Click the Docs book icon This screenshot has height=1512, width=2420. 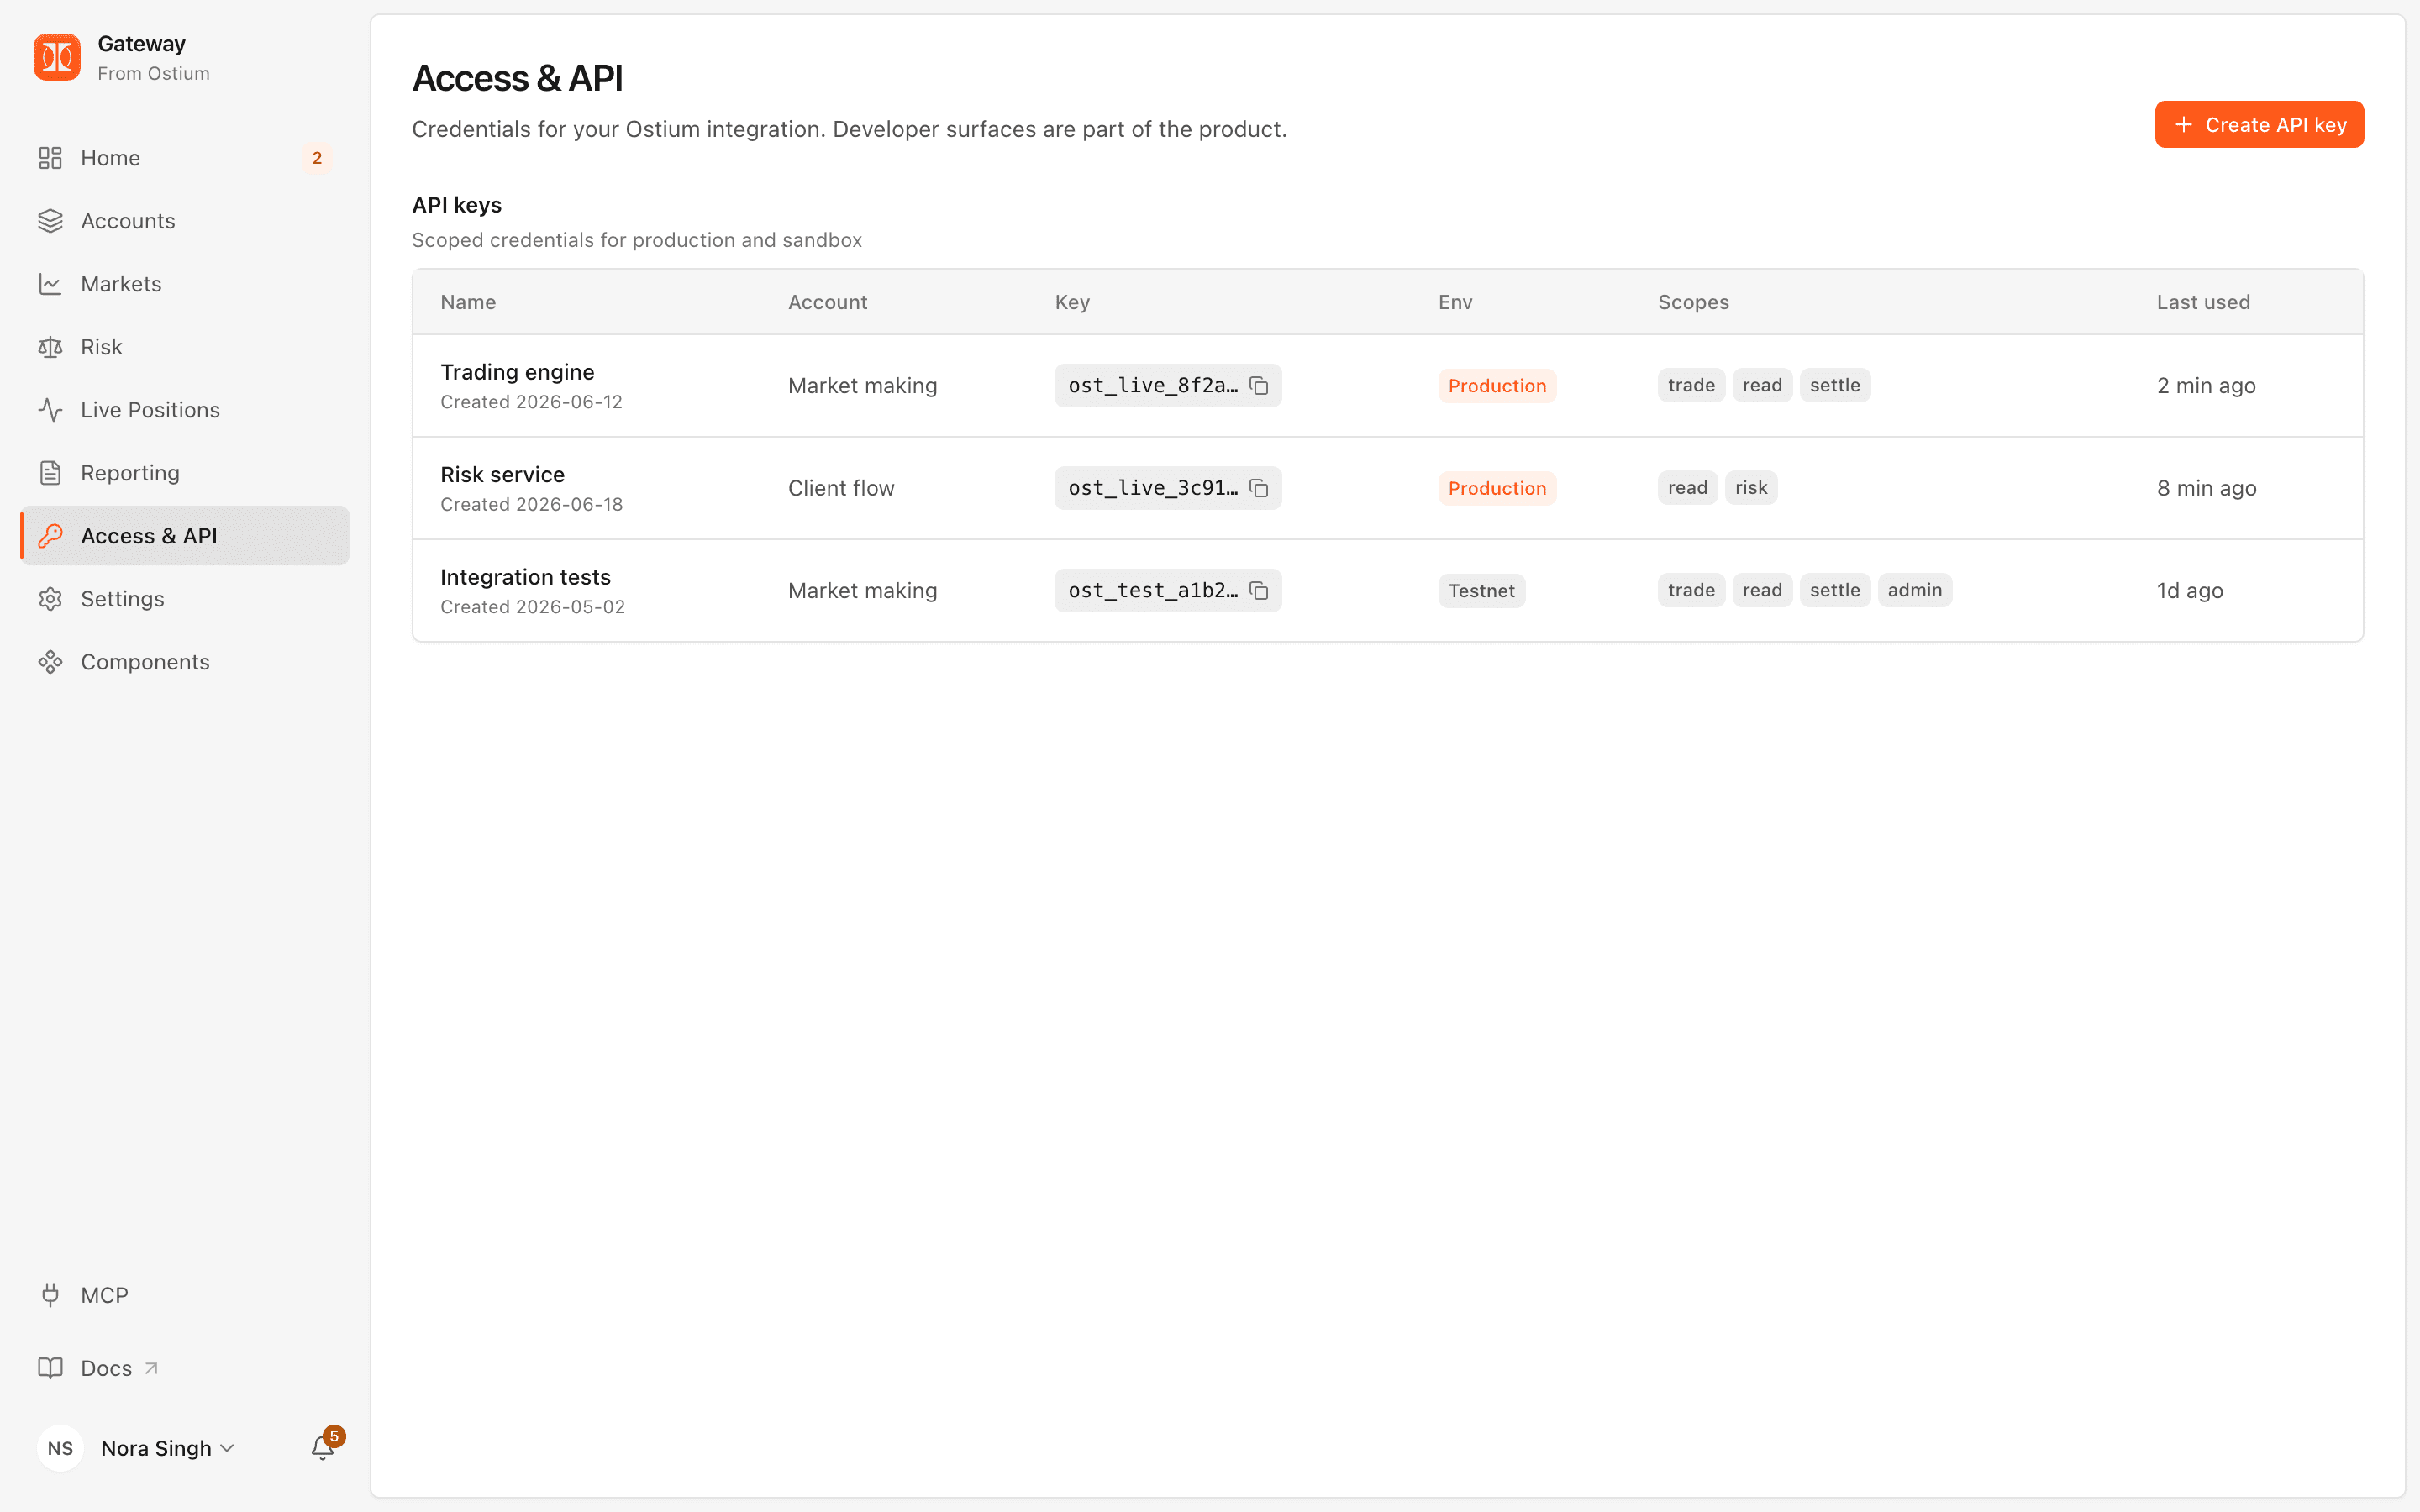(50, 1368)
